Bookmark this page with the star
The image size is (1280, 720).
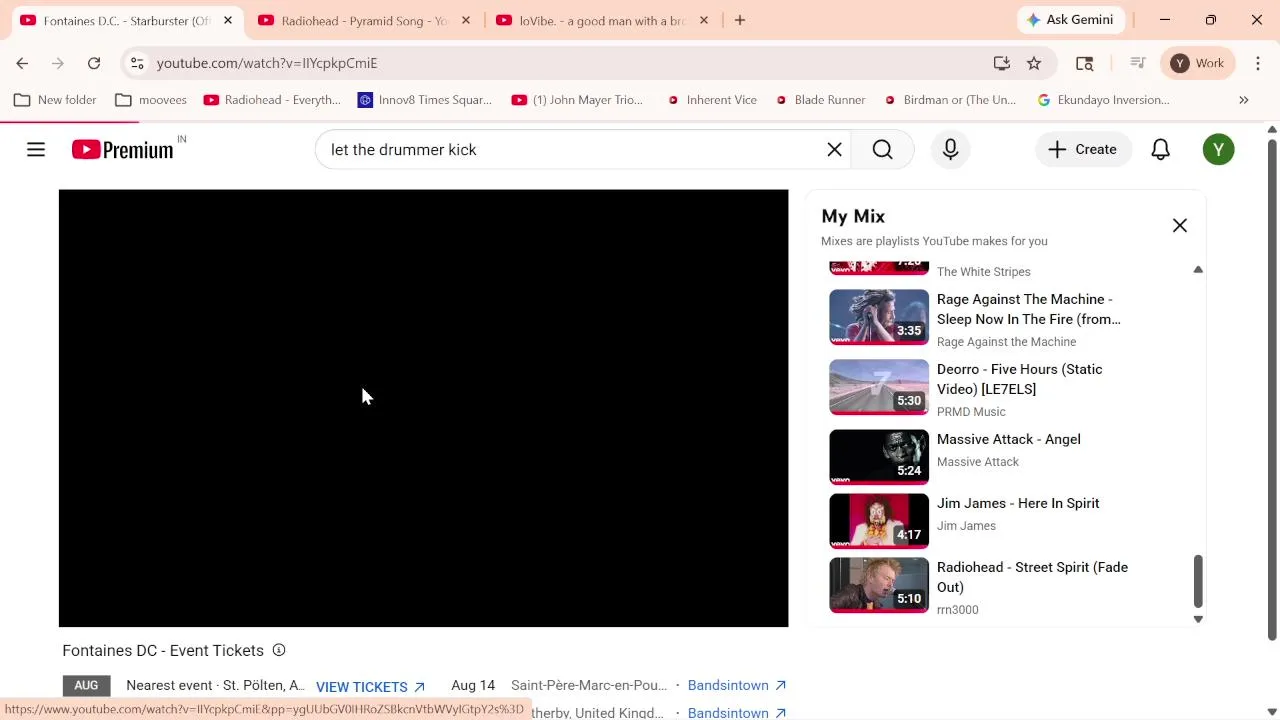click(x=1034, y=63)
